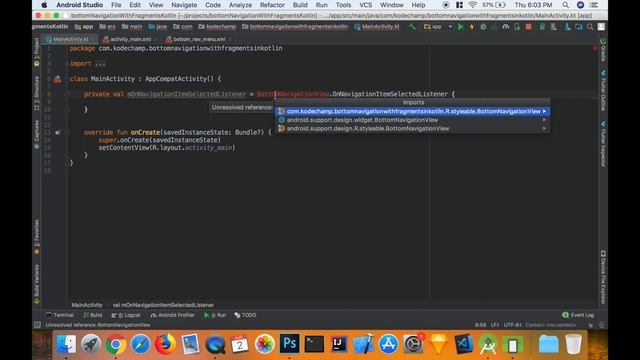
Task: Open the Refactor menu
Action: click(272, 5)
